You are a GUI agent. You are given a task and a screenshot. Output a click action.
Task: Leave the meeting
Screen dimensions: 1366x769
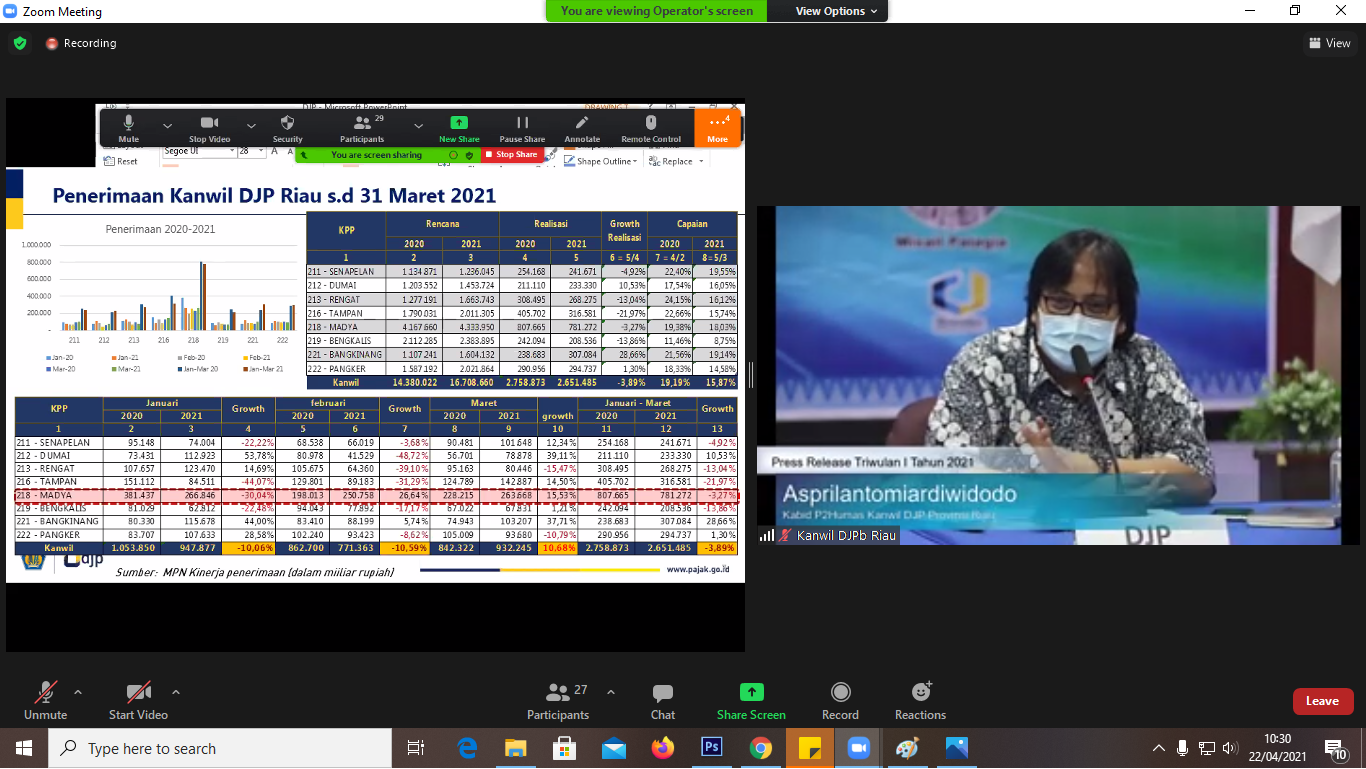click(1322, 701)
